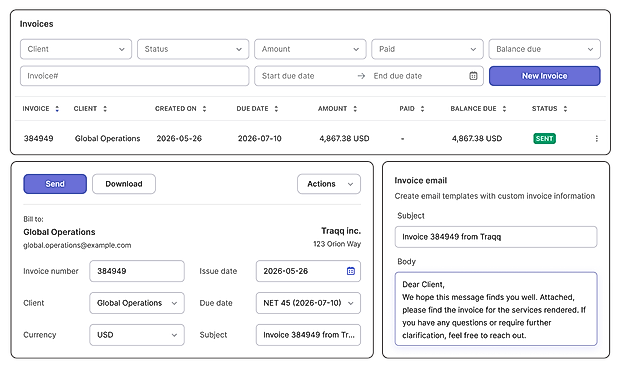Open the Actions dropdown
The height and width of the screenshot is (368, 623).
pos(329,184)
